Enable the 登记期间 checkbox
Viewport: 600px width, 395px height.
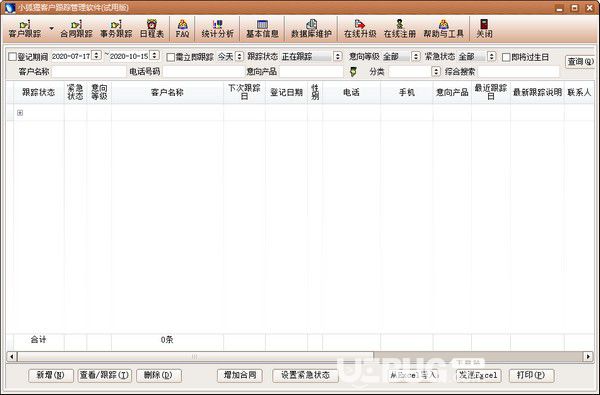[13, 57]
